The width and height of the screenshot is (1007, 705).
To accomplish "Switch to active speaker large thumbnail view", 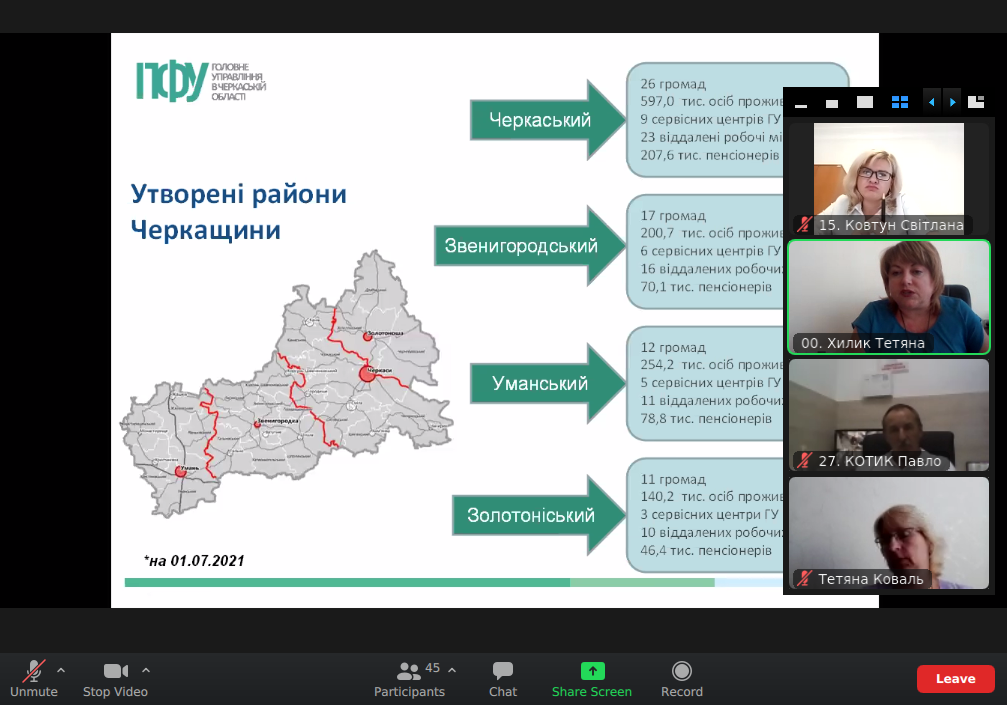I will (x=865, y=102).
